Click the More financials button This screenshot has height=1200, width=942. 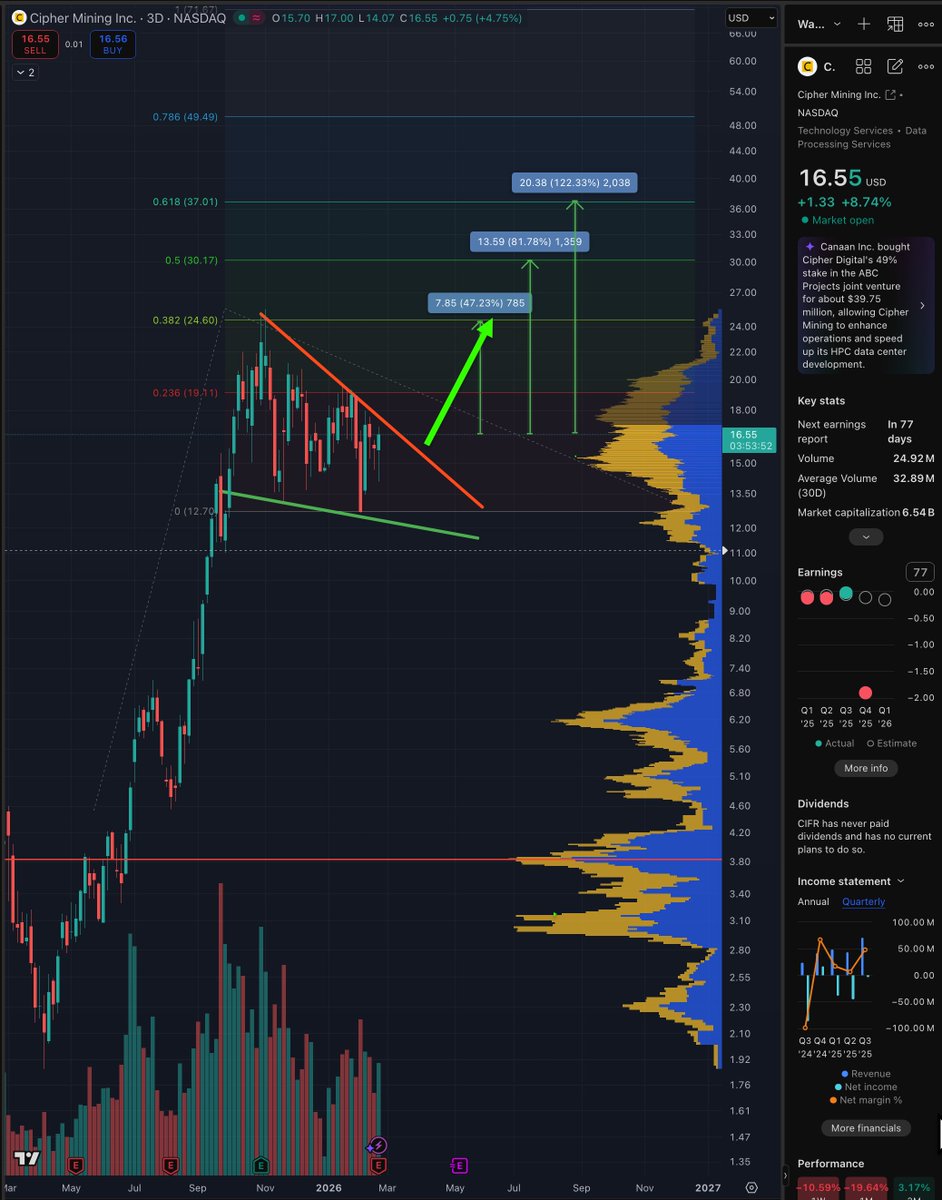[x=865, y=1128]
